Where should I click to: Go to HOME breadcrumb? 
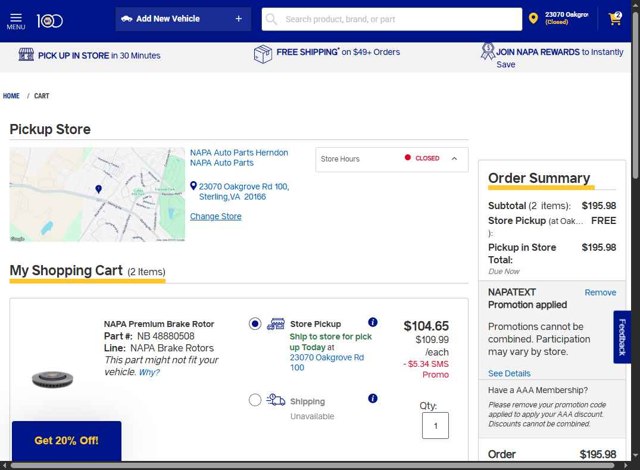click(11, 96)
